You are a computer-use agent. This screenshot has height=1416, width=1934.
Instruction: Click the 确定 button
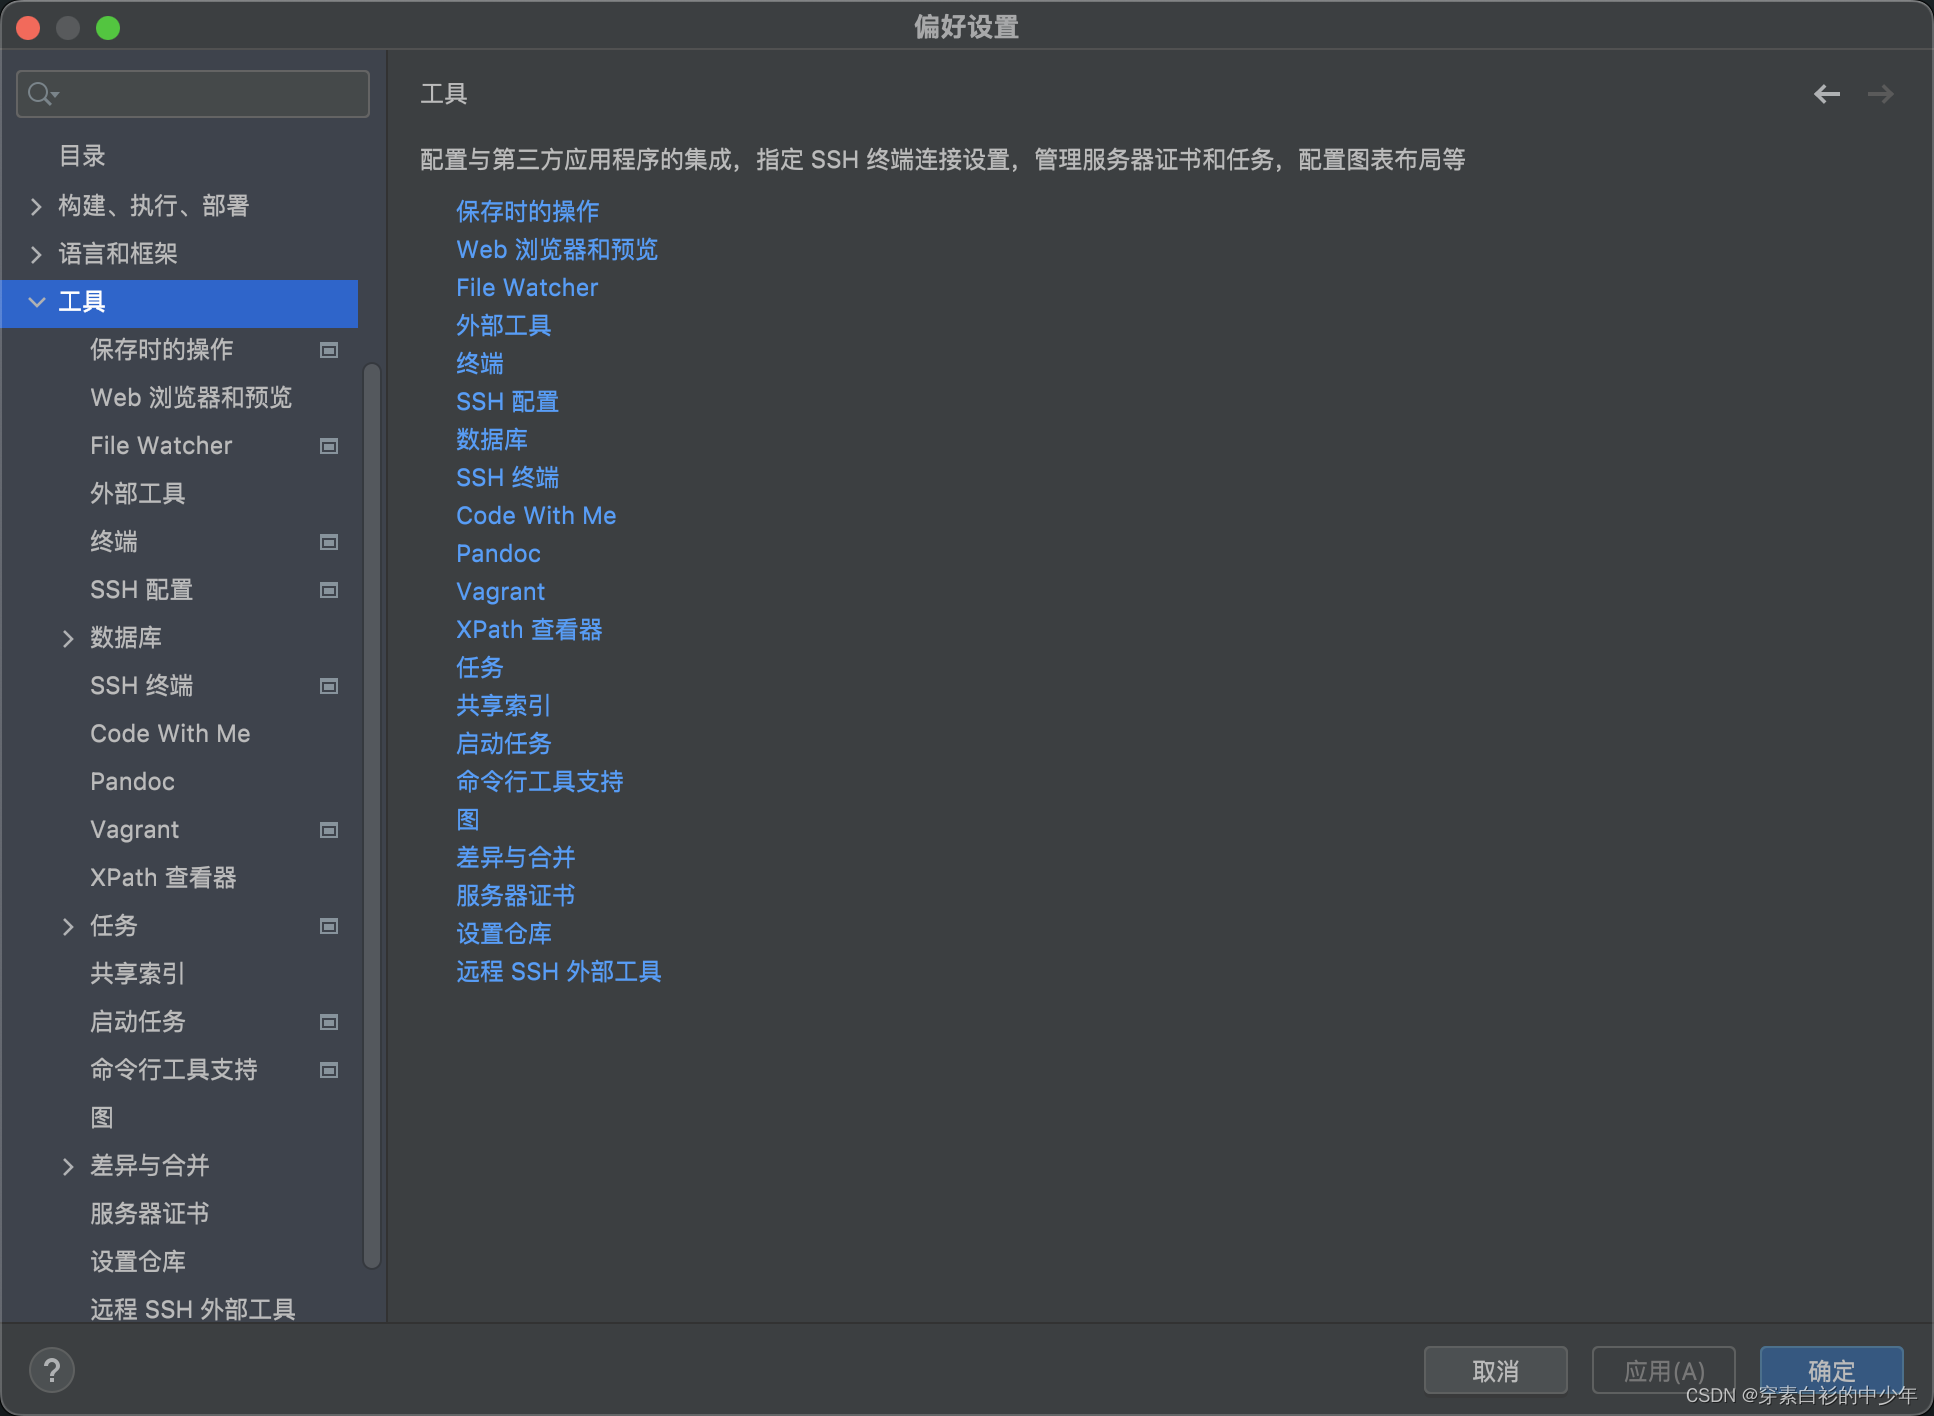pyautogui.click(x=1830, y=1369)
